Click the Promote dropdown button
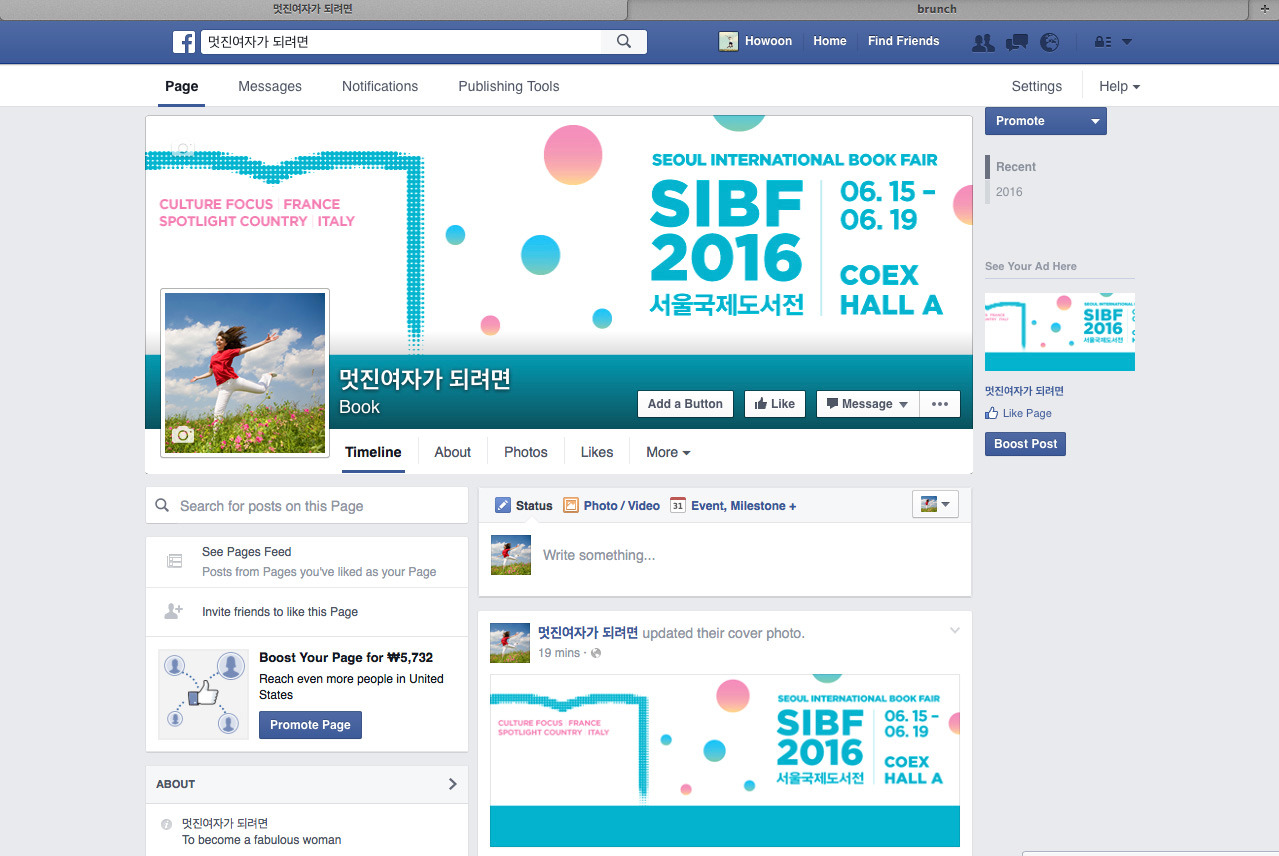Screen dimensions: 1279x856 tap(1046, 121)
